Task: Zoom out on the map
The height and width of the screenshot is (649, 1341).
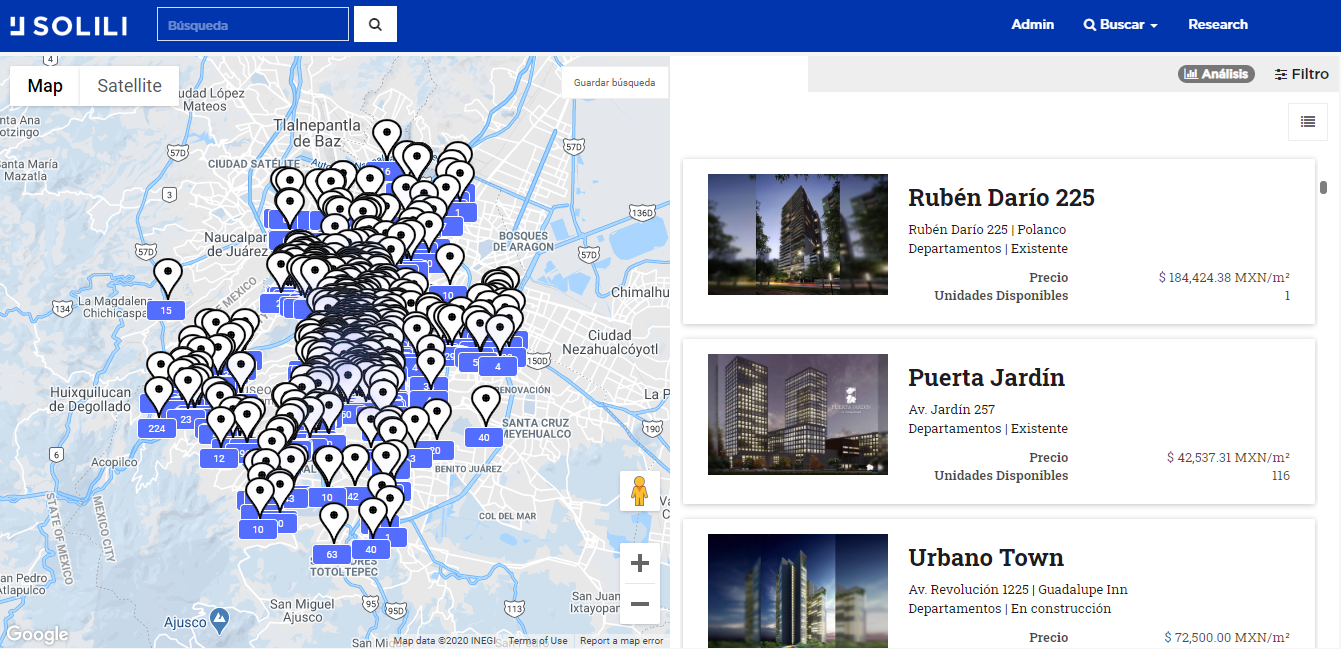Action: tap(640, 604)
